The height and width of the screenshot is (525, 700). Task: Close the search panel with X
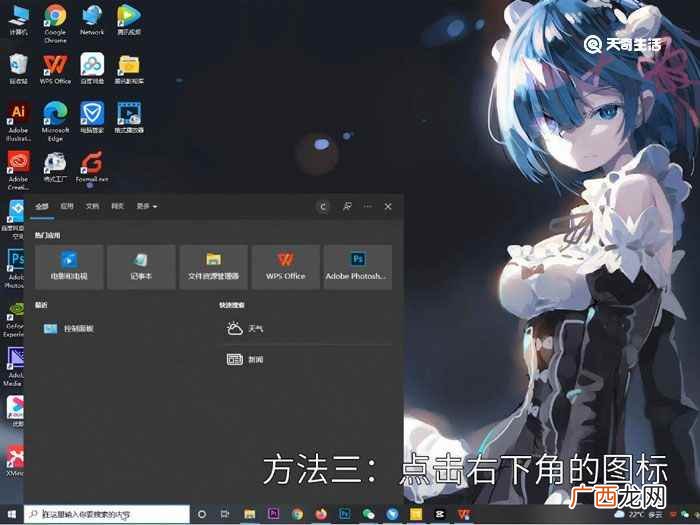coord(388,206)
